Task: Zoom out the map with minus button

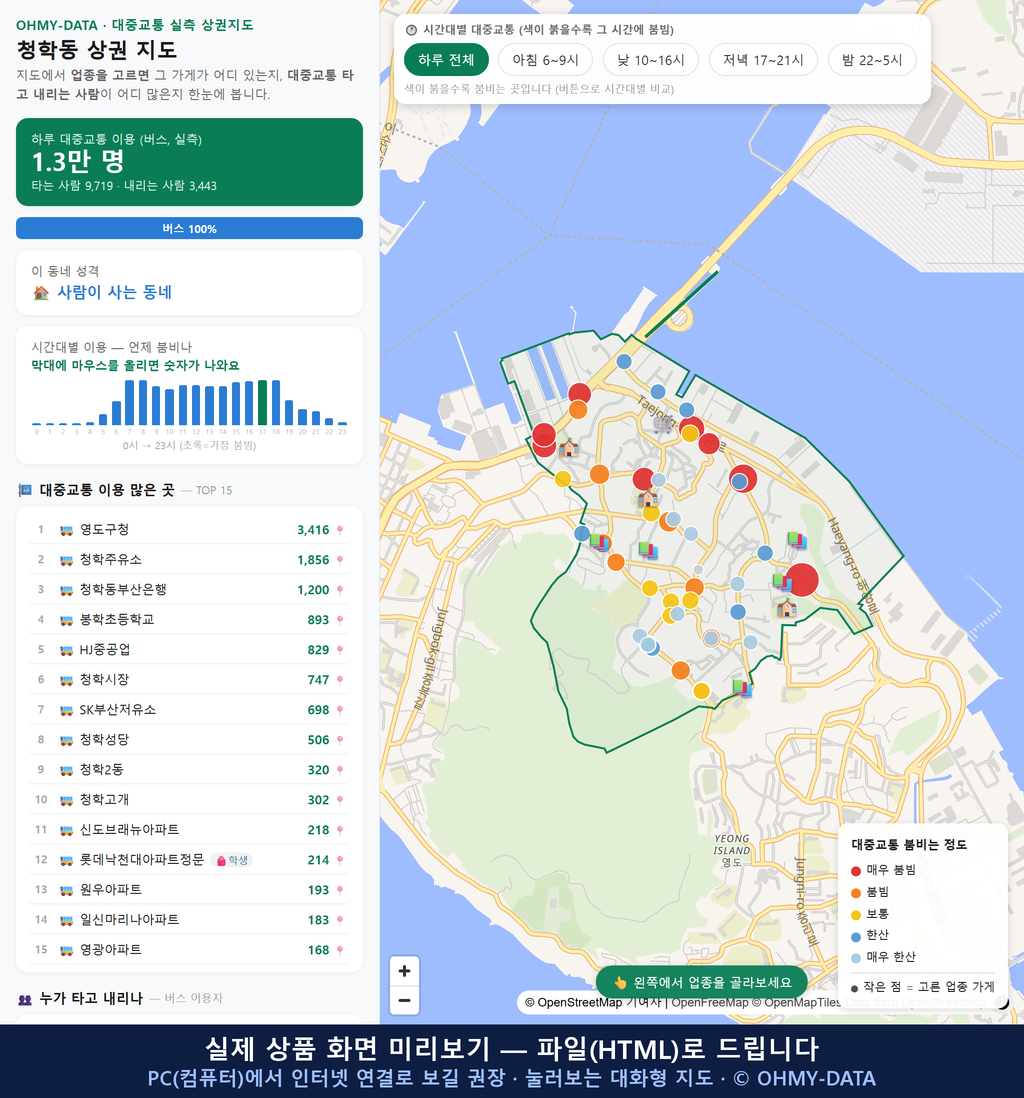Action: click(404, 1000)
